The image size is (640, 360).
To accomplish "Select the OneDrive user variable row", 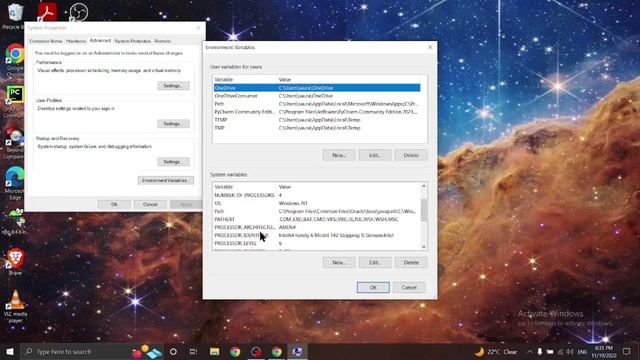I will pyautogui.click(x=317, y=88).
